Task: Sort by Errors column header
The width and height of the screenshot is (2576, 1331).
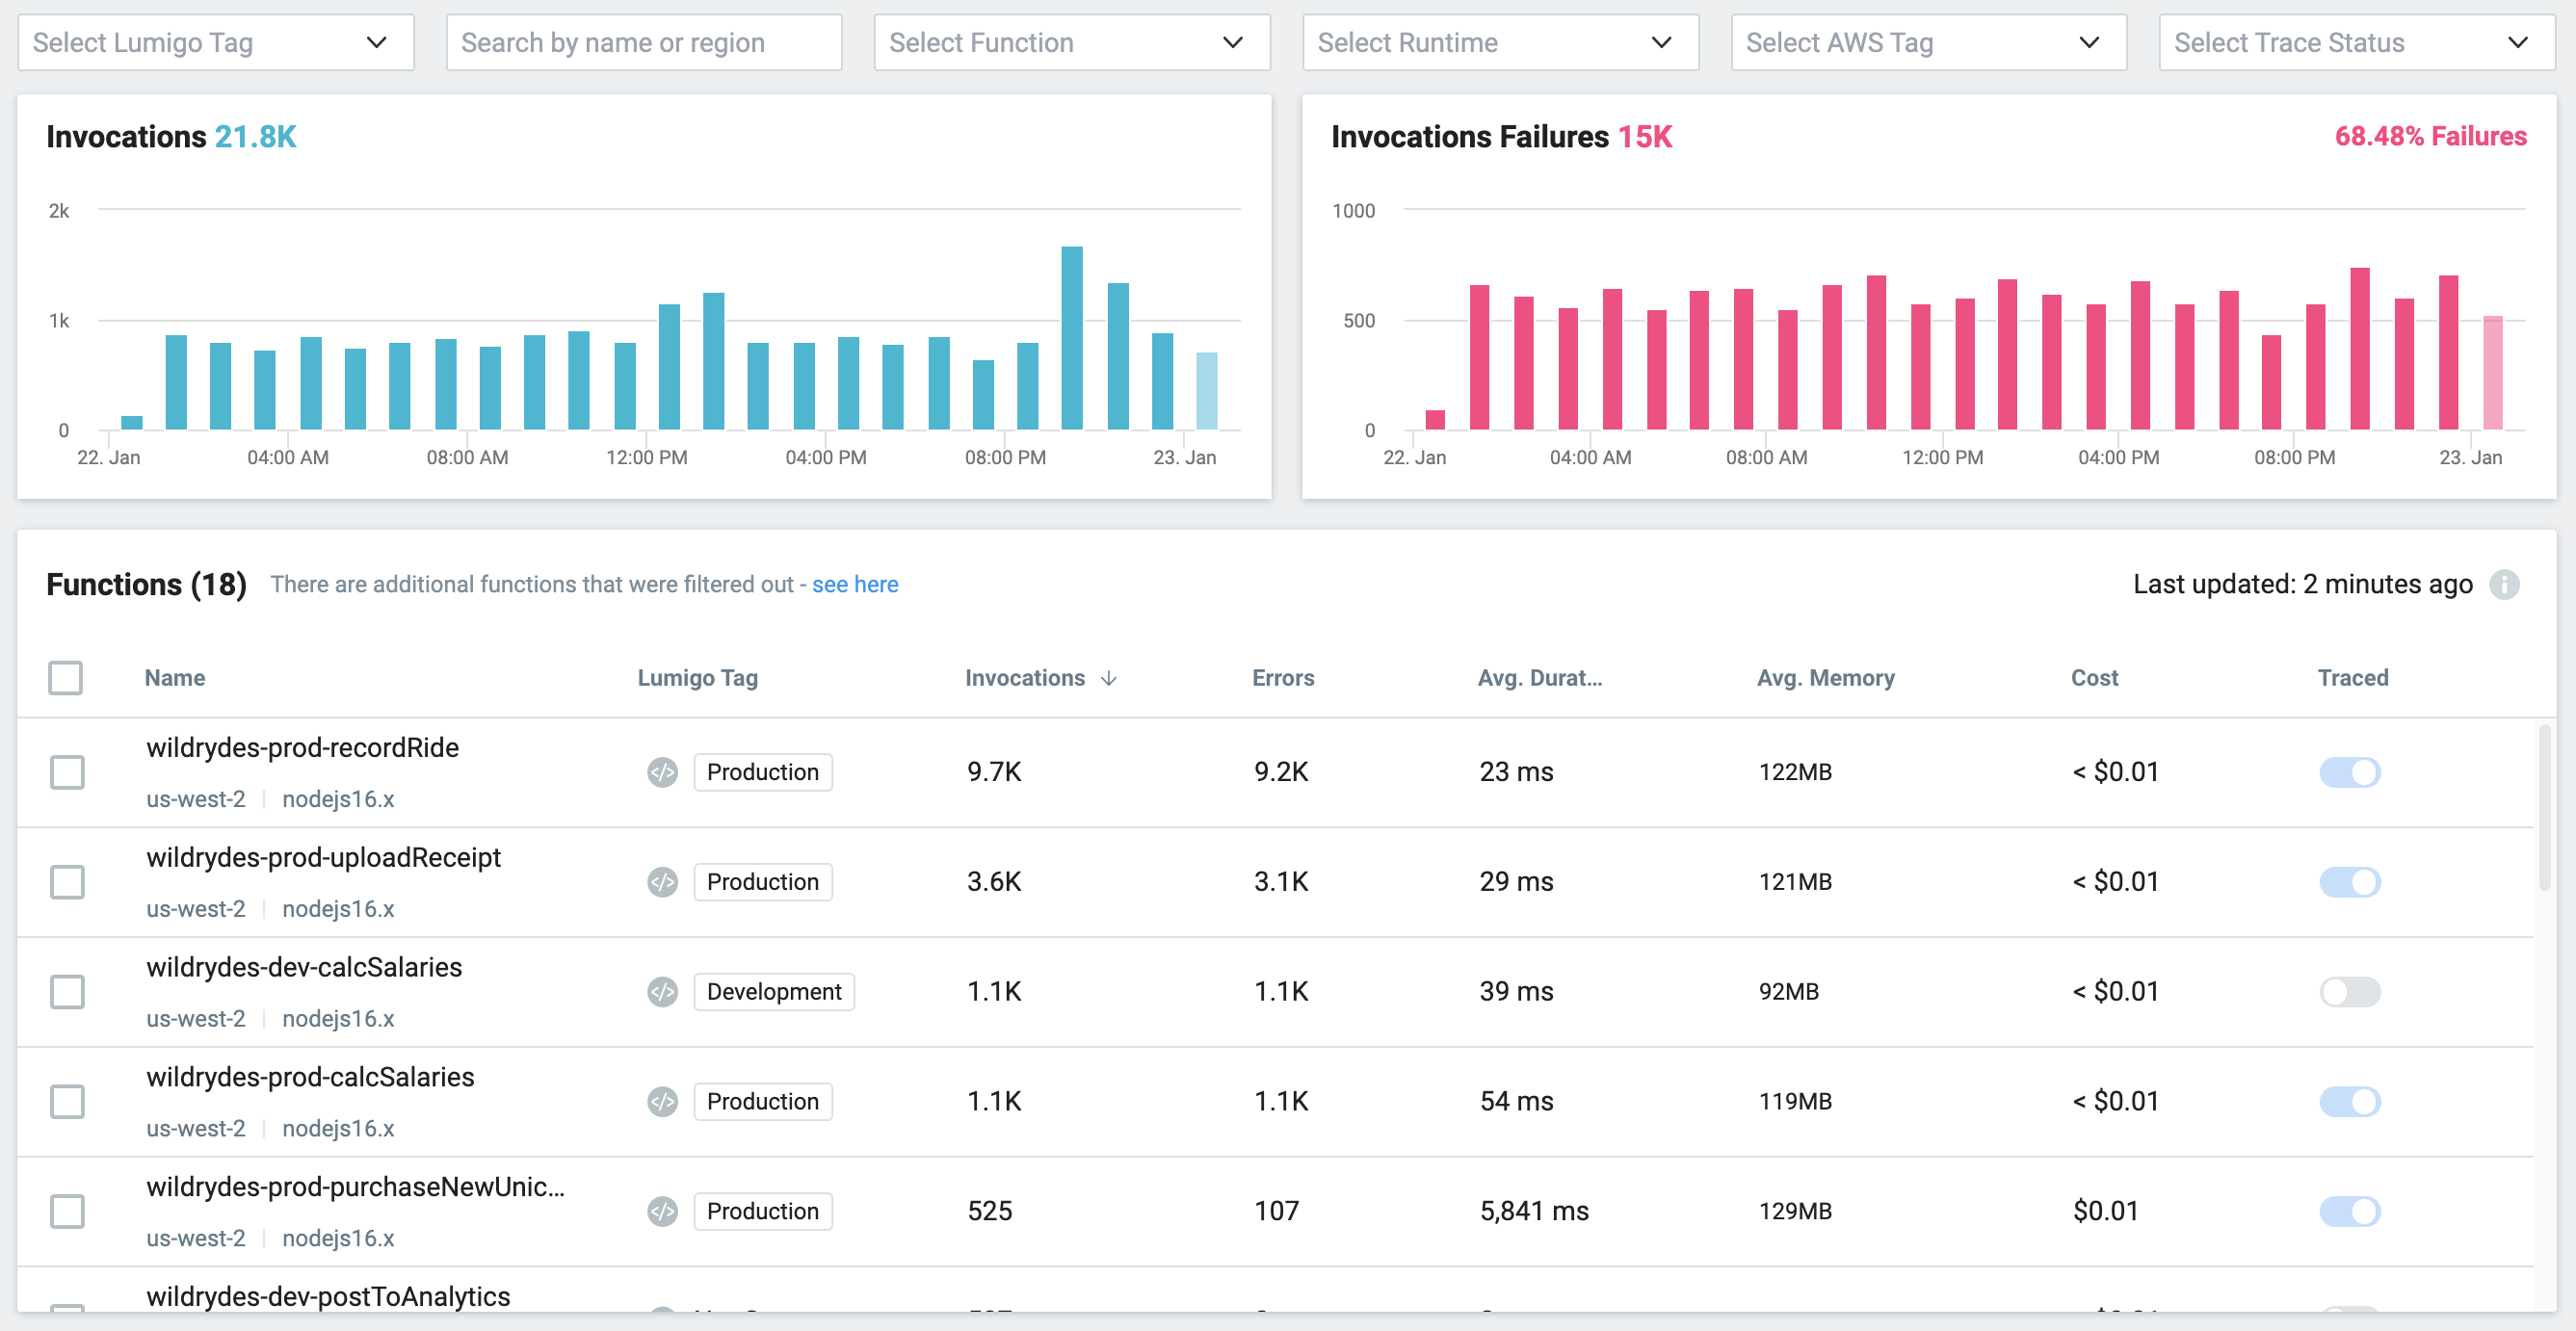Action: tap(1282, 678)
